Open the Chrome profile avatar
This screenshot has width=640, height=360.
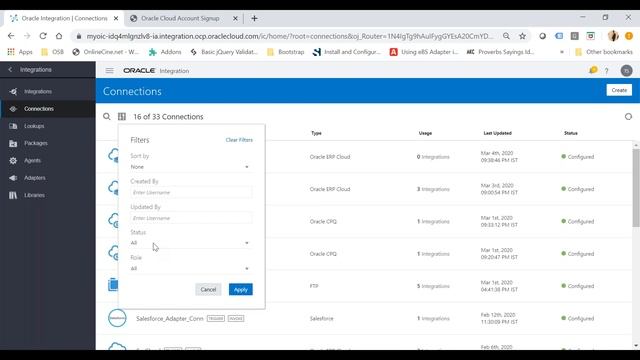(x=613, y=36)
